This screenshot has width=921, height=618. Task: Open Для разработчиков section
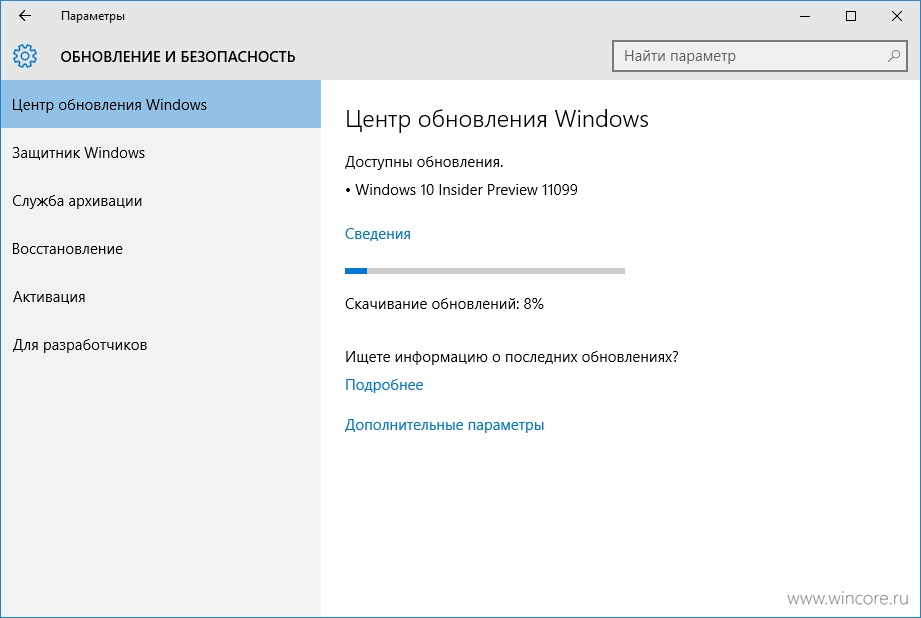tap(160, 345)
